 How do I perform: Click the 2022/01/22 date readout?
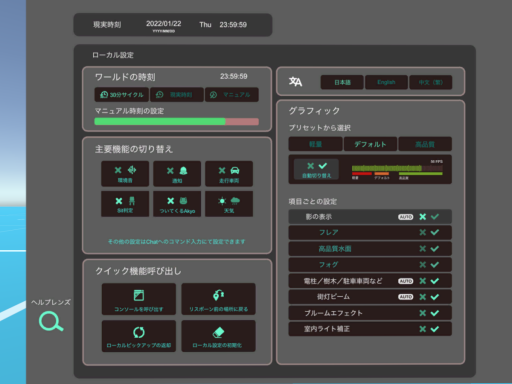[164, 24]
